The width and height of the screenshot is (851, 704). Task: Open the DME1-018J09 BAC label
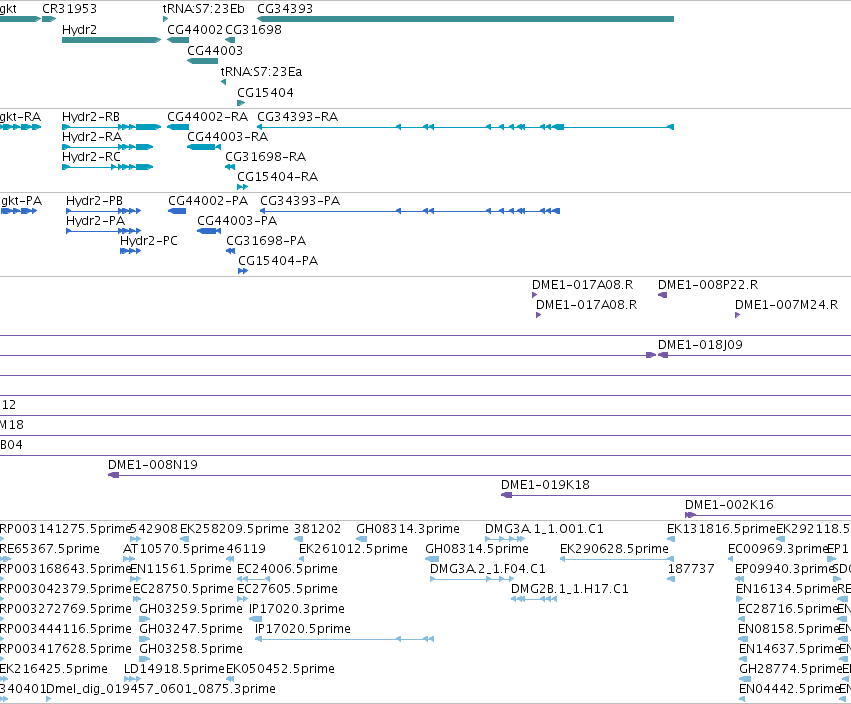tap(700, 345)
